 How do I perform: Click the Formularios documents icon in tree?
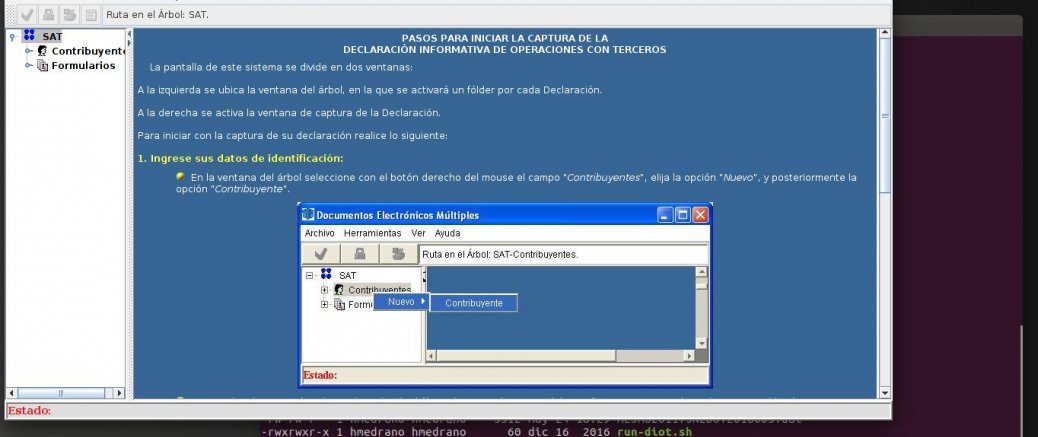(42, 66)
